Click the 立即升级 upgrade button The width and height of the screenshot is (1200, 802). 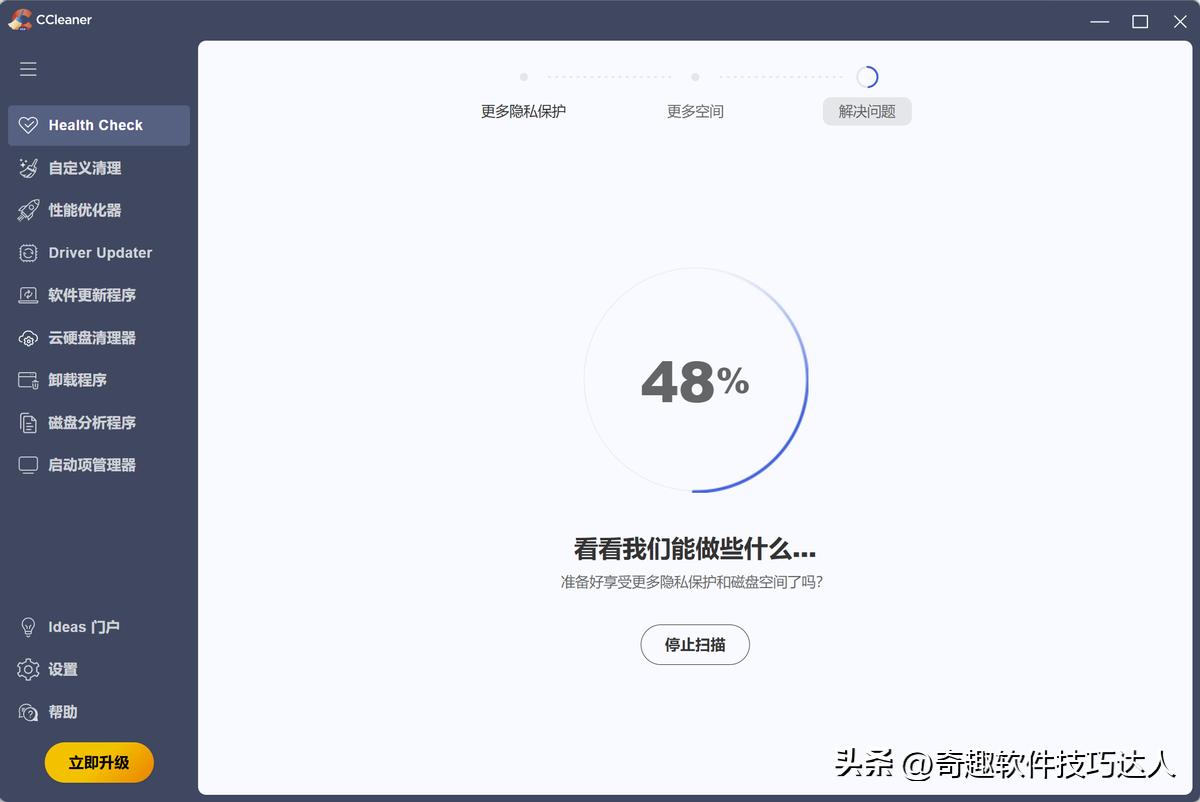pyautogui.click(x=98, y=762)
